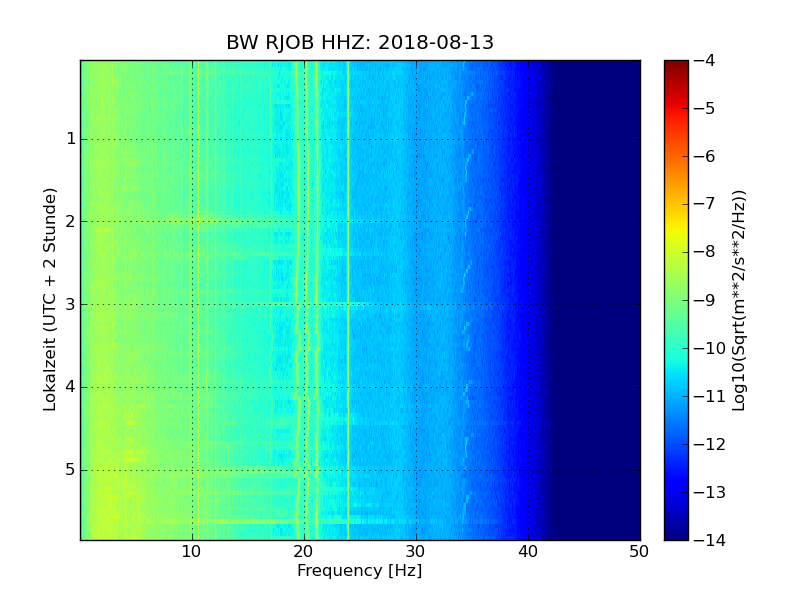Viewport: 800px width, 600px height.
Task: Click the yellow band of the colorbar
Action: pyautogui.click(x=676, y=230)
